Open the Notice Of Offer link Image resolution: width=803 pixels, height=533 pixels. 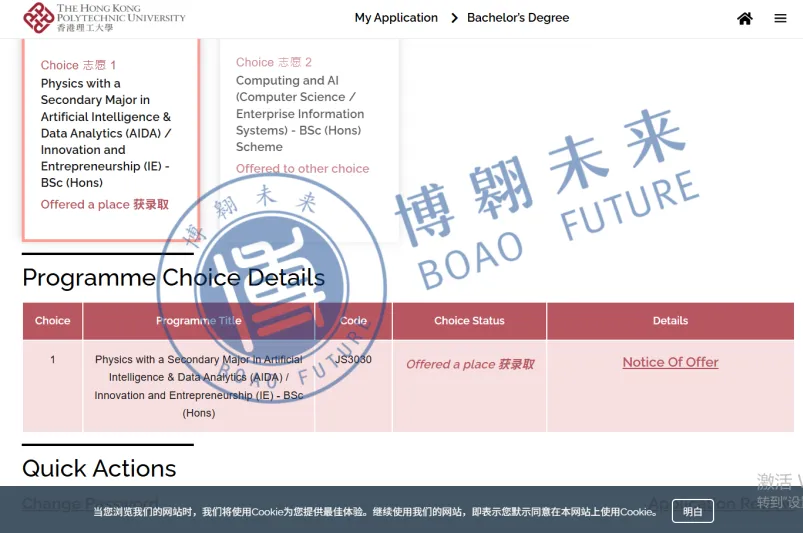tap(670, 362)
